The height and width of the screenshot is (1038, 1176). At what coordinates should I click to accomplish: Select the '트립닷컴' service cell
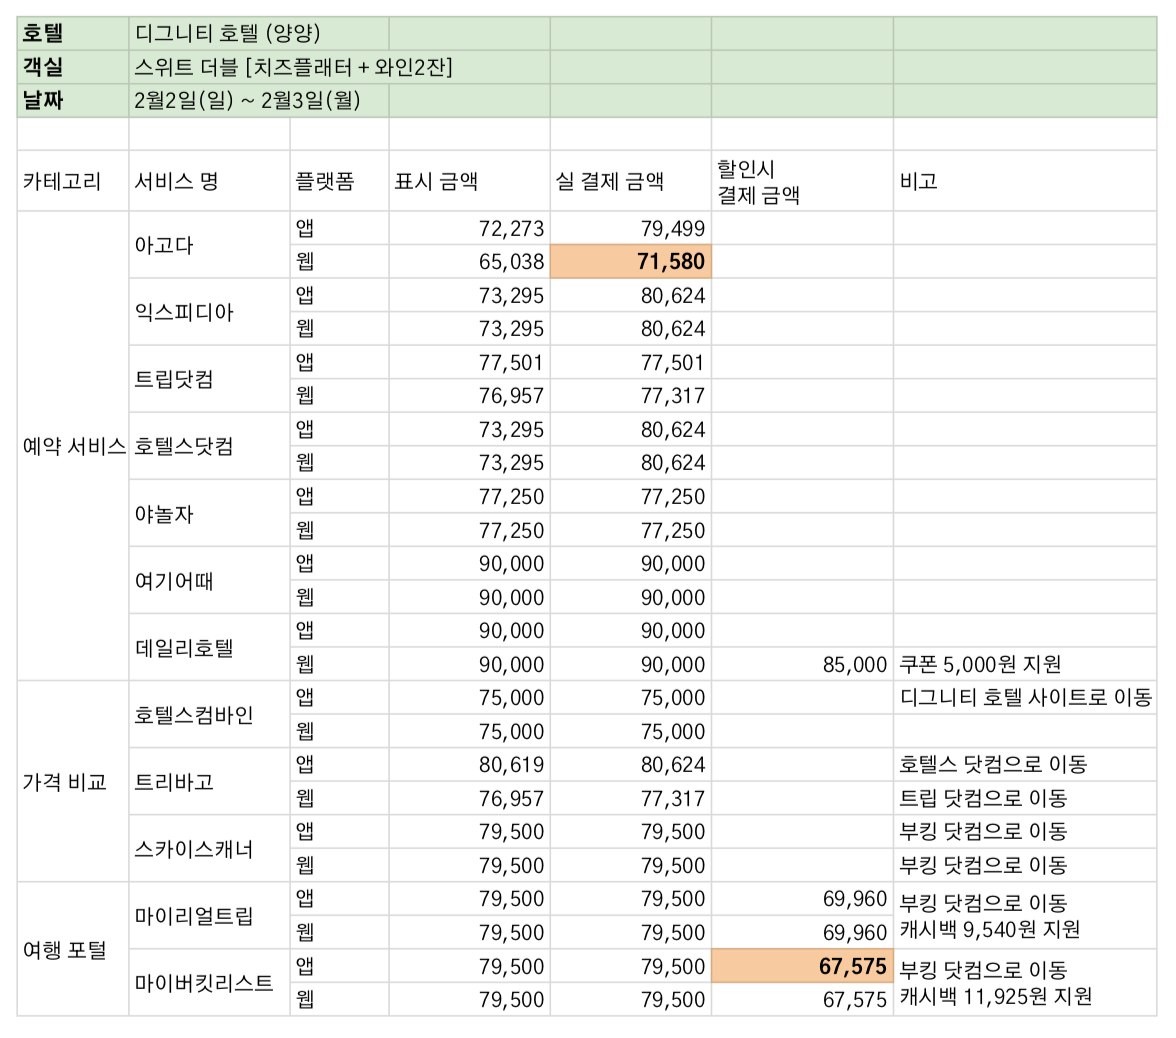pyautogui.click(x=209, y=379)
